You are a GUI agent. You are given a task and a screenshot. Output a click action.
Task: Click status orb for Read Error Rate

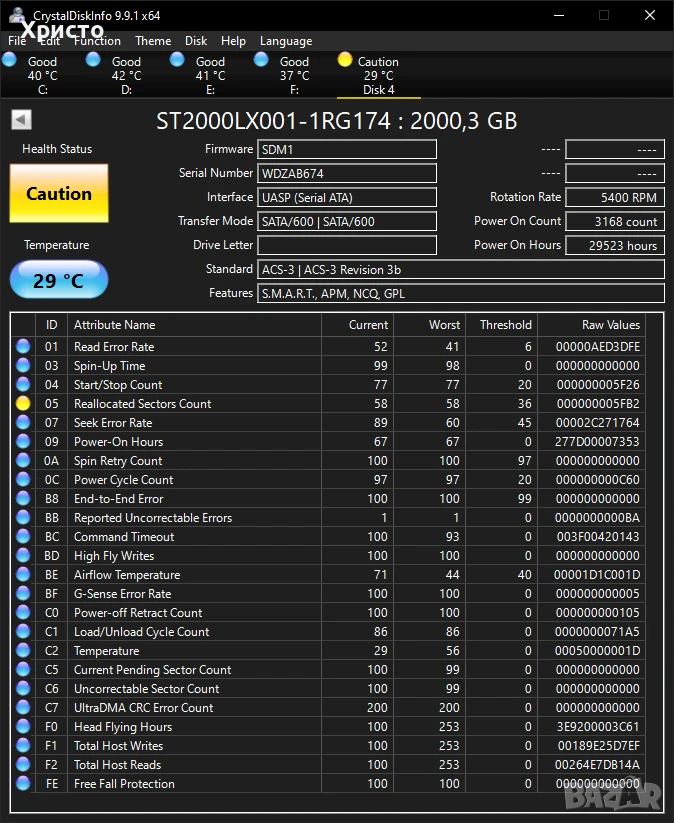(23, 346)
